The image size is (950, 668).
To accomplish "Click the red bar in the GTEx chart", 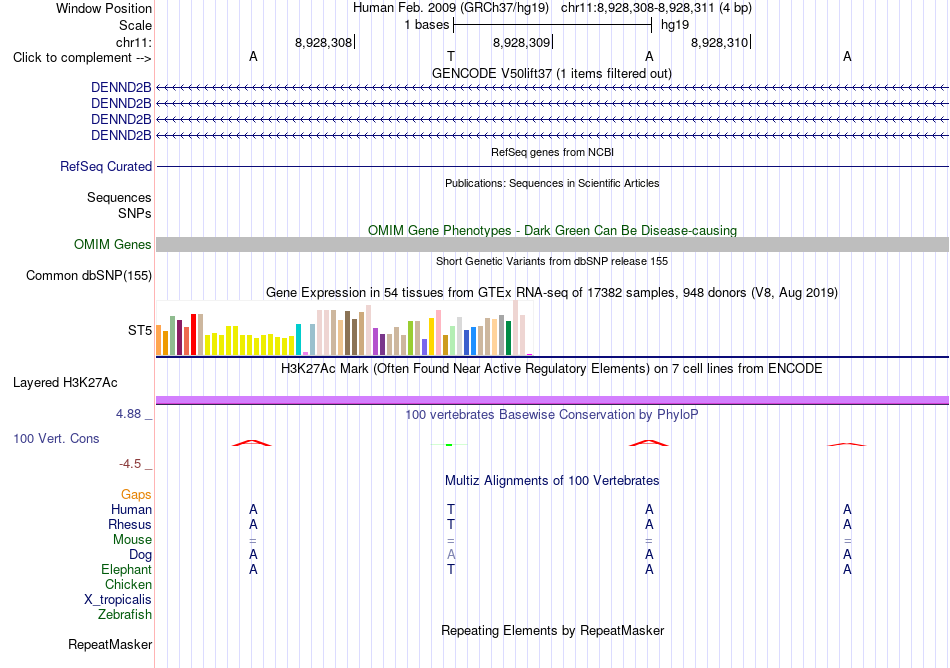I will 193,334.
